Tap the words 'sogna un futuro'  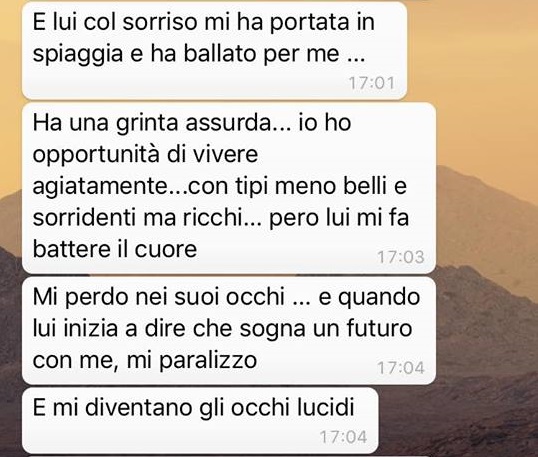tap(326, 329)
